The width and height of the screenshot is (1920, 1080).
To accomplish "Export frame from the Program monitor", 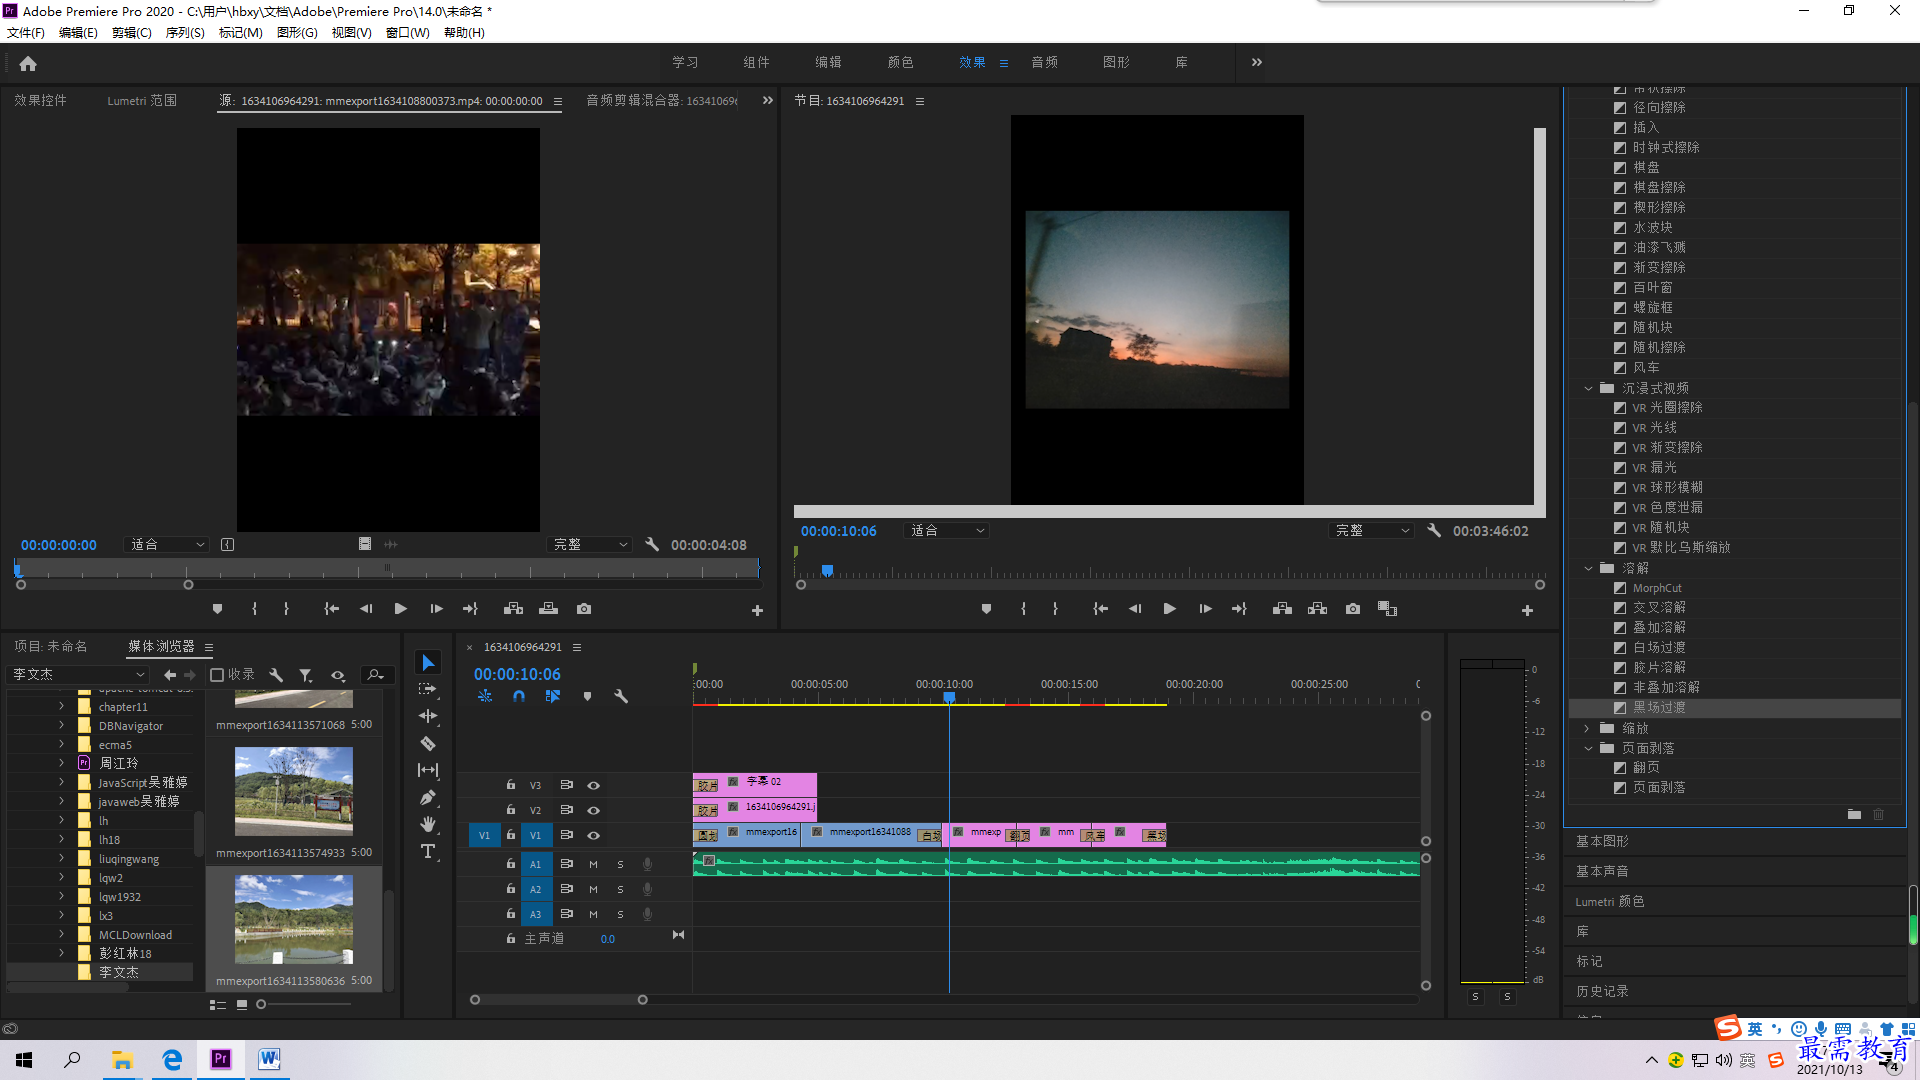I will [1353, 608].
